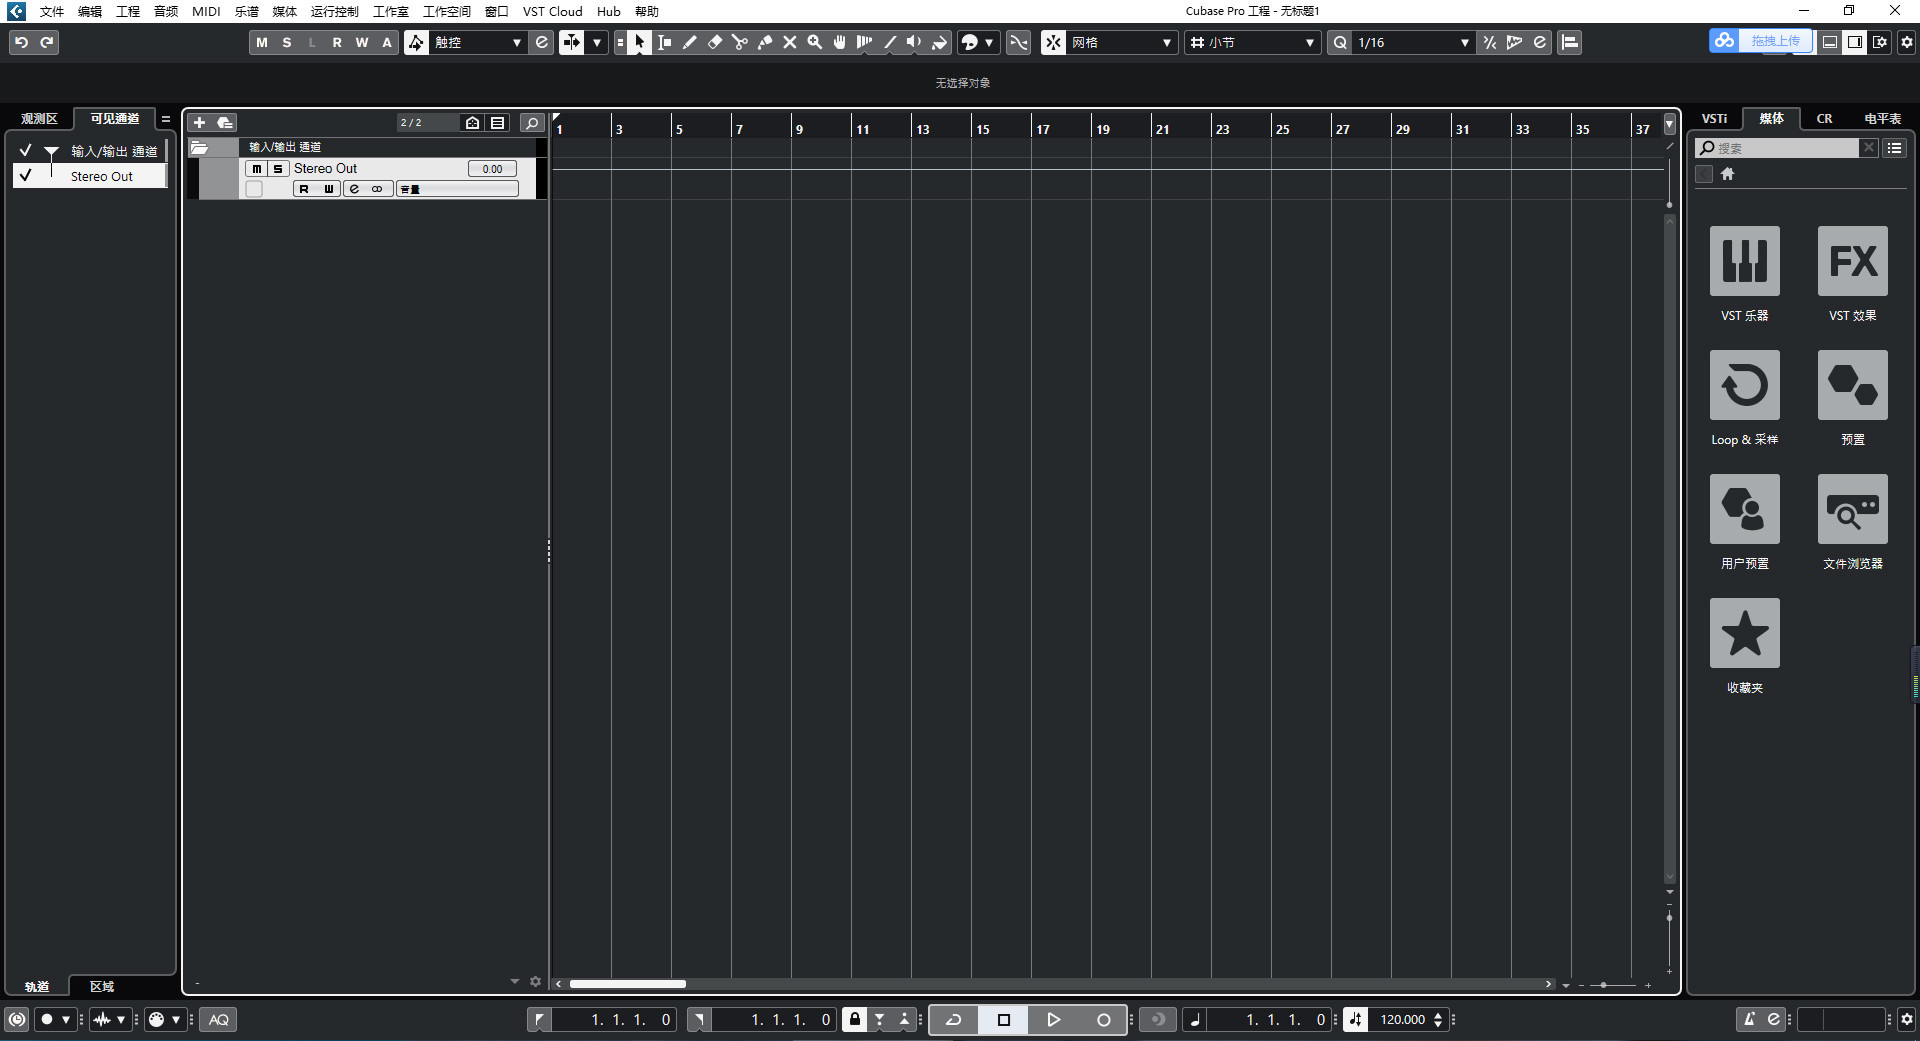The width and height of the screenshot is (1920, 1041).
Task: Select the Draw pencil tool
Action: pos(690,42)
